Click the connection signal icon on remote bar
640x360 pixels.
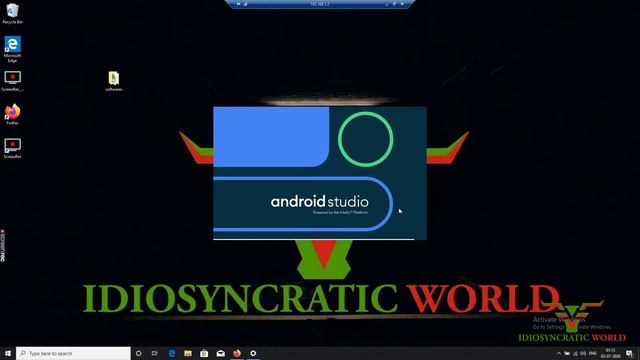point(246,4)
